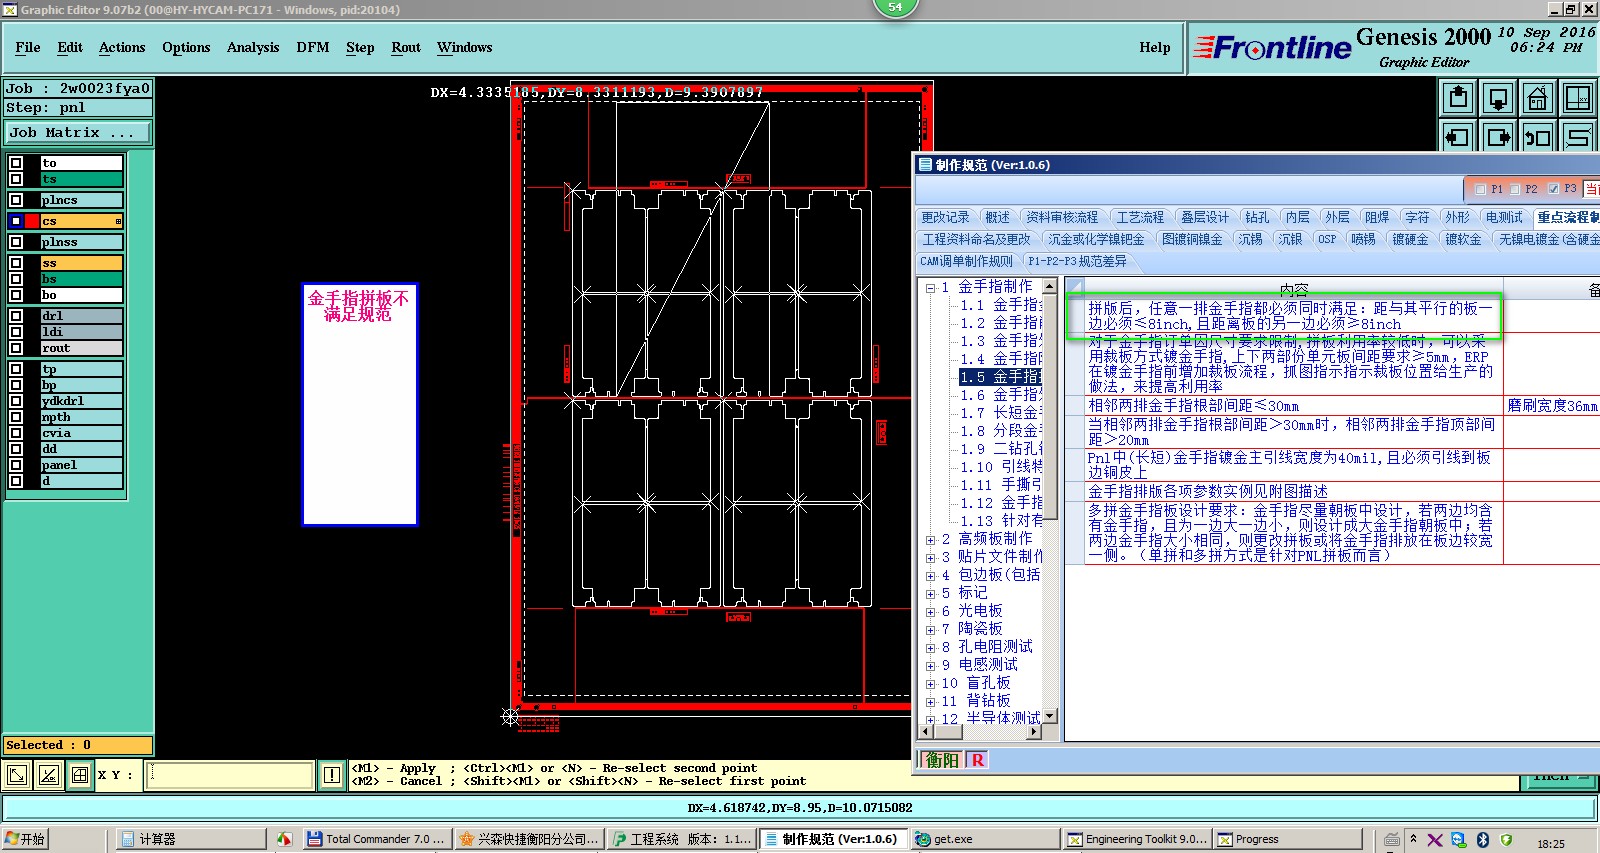
Task: Click the angle measurement icon beside X Y
Action: 48,775
